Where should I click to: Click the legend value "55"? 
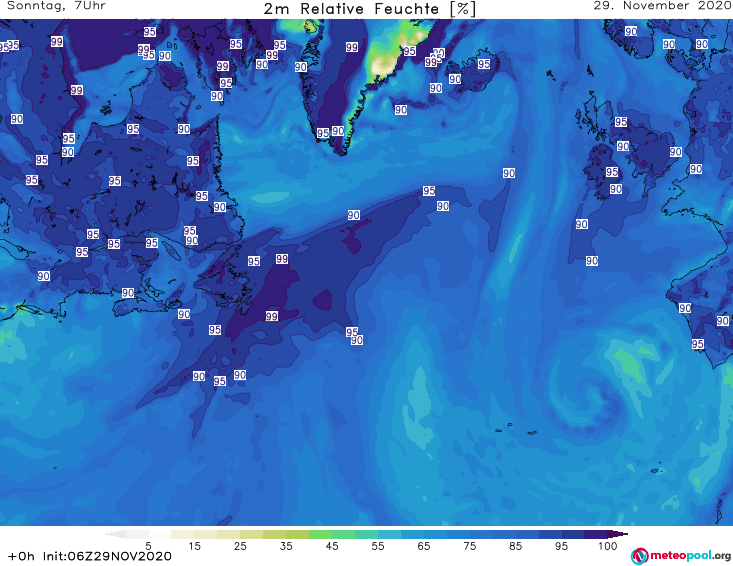click(x=377, y=545)
